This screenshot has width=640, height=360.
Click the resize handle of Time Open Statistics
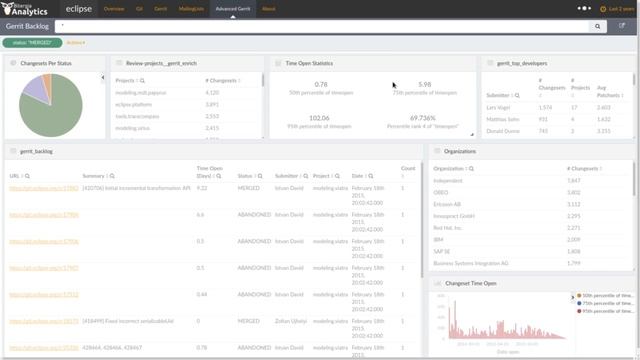472,134
